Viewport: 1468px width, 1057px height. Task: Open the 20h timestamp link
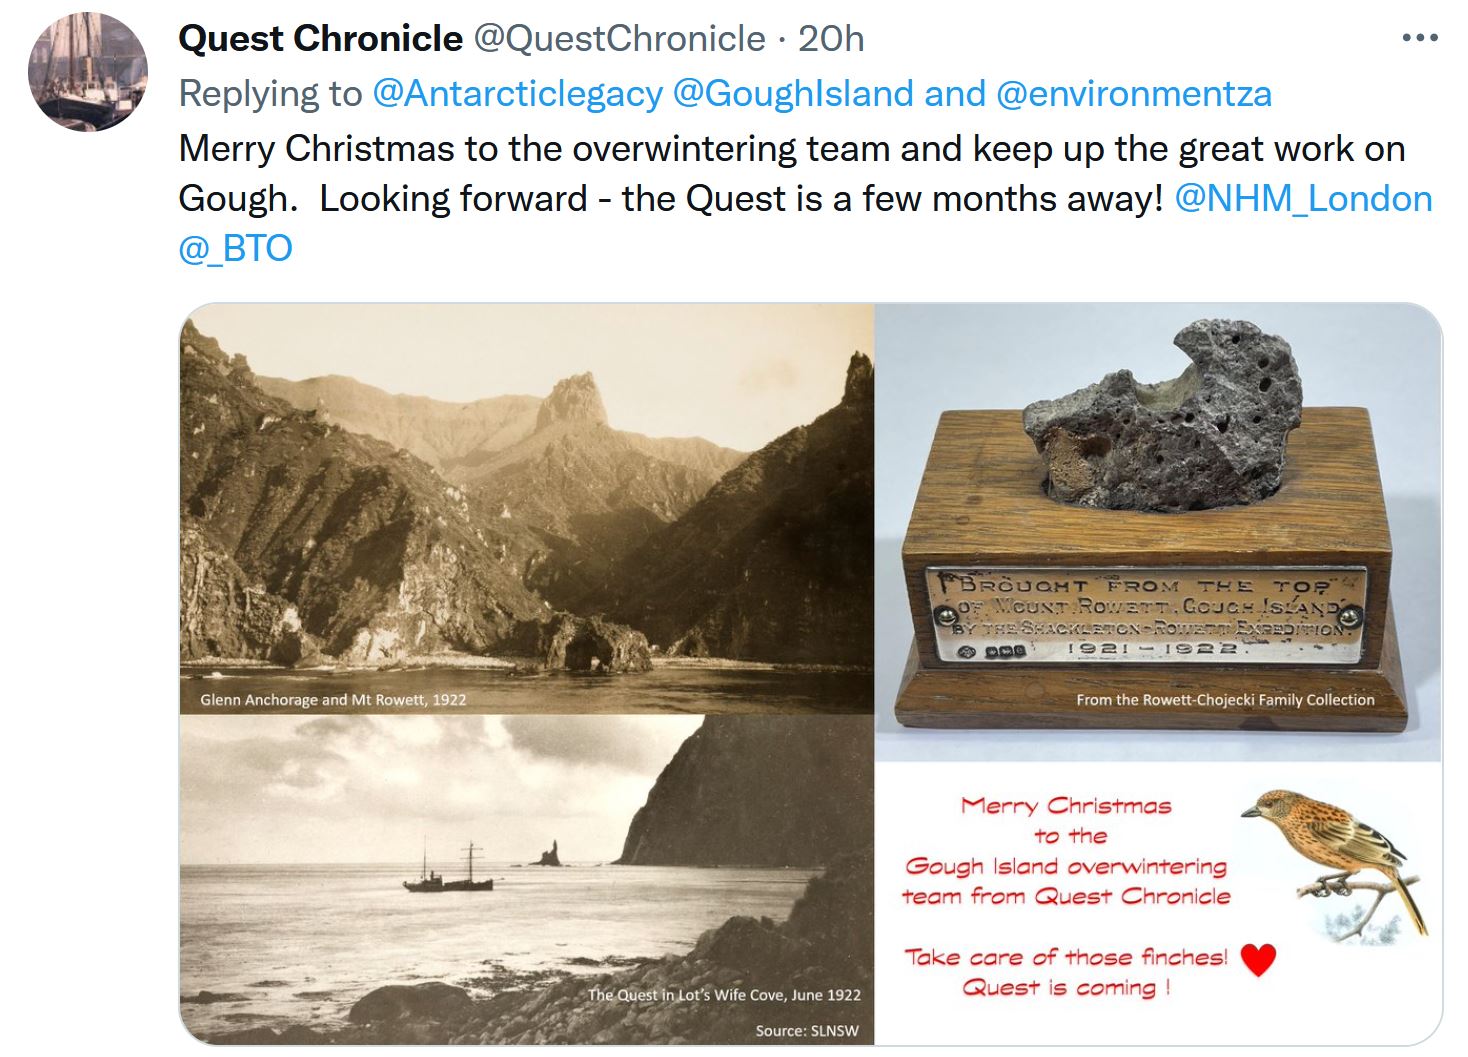click(x=831, y=39)
